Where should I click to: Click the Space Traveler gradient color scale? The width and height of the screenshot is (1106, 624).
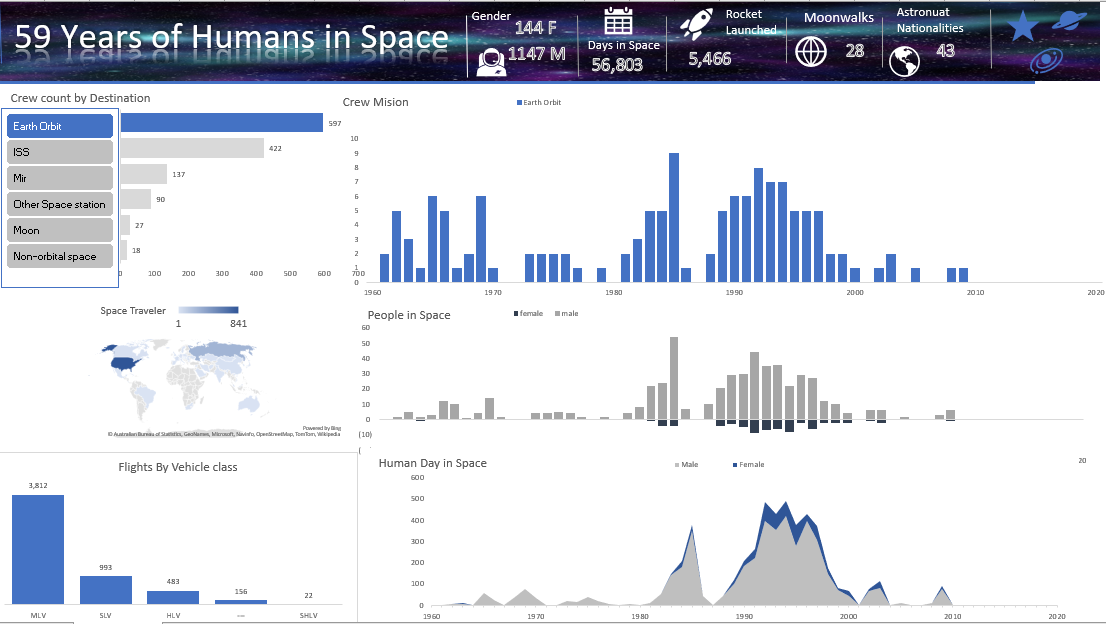[207, 311]
